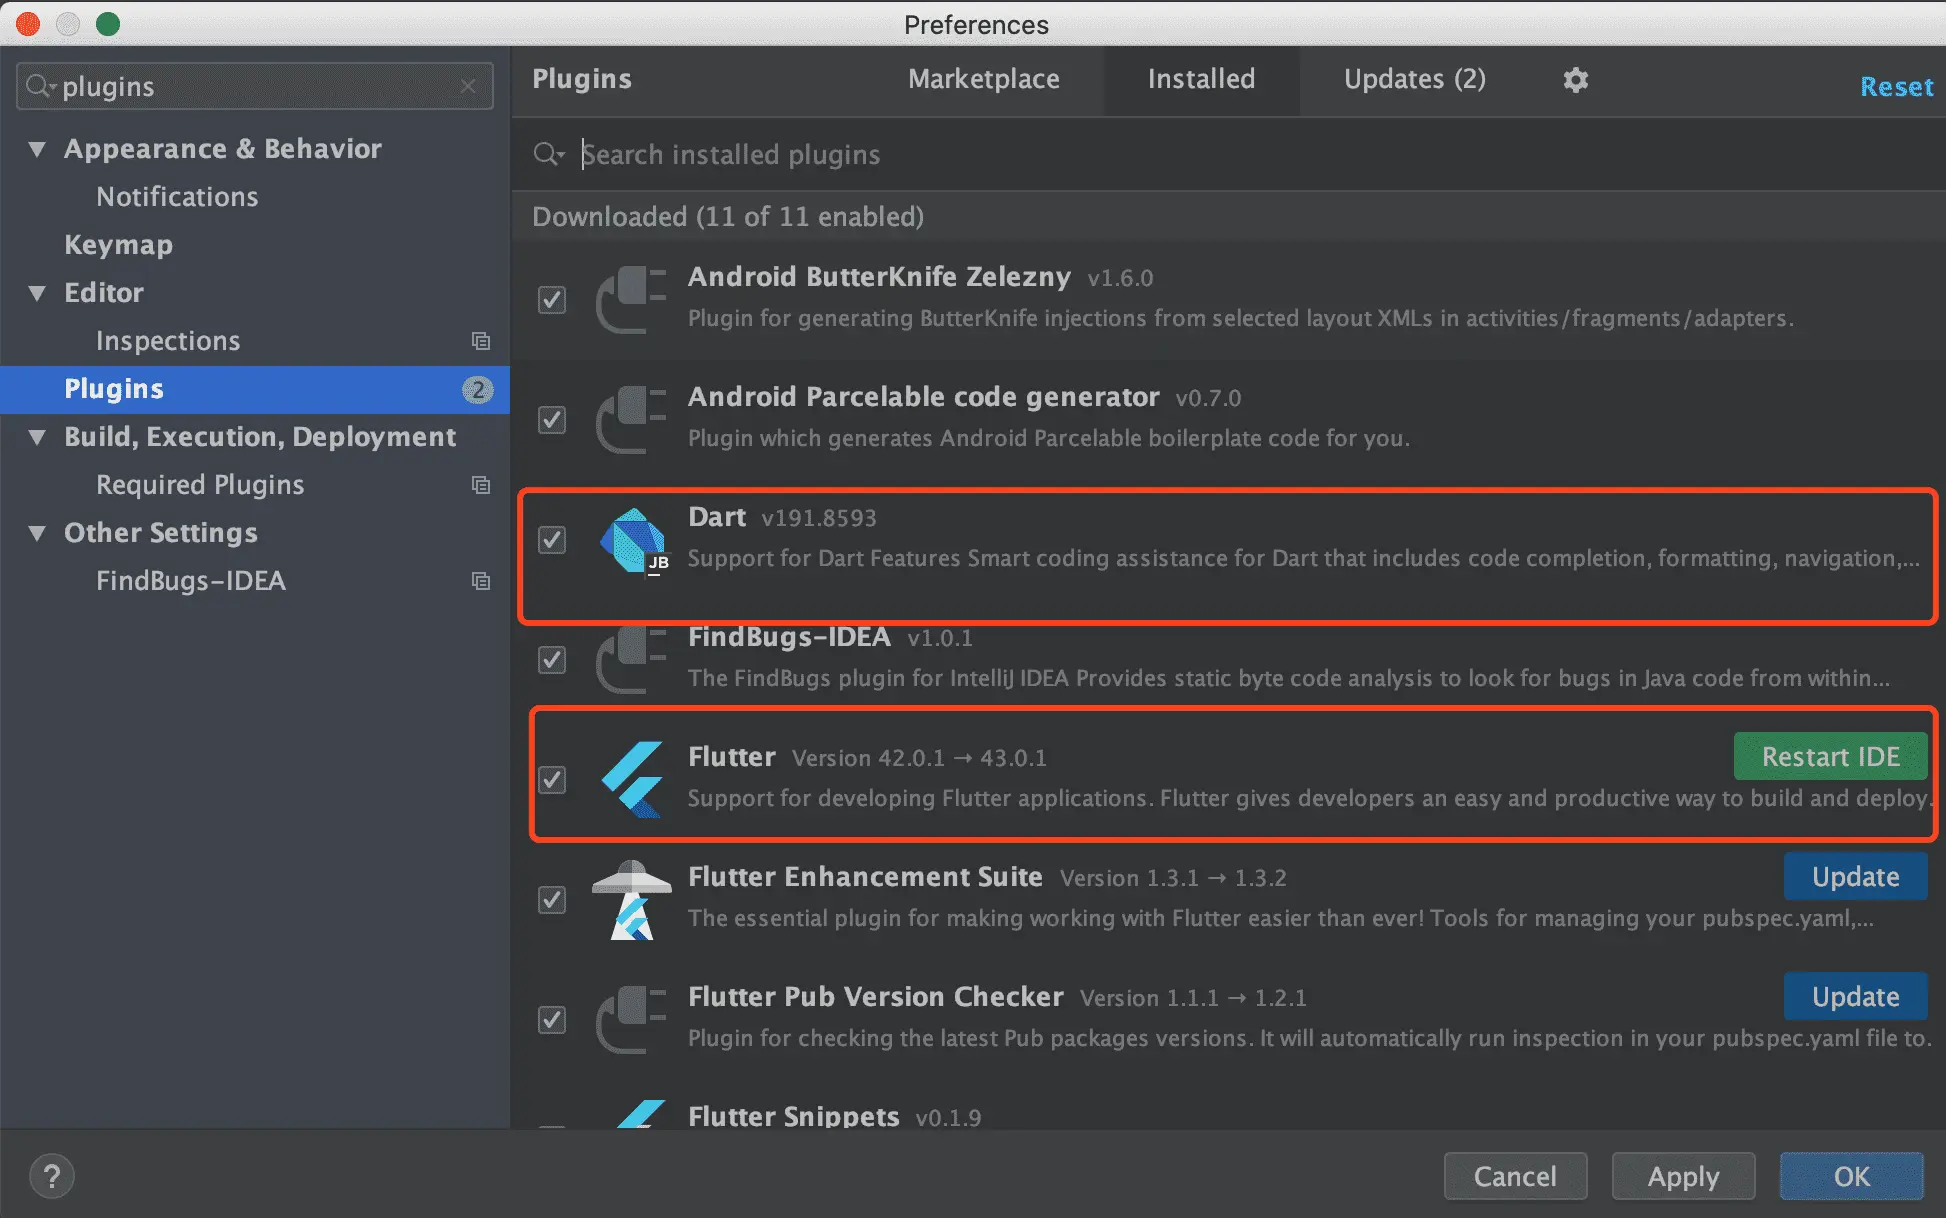Click the Cancel button
The width and height of the screenshot is (1946, 1218).
1515,1176
